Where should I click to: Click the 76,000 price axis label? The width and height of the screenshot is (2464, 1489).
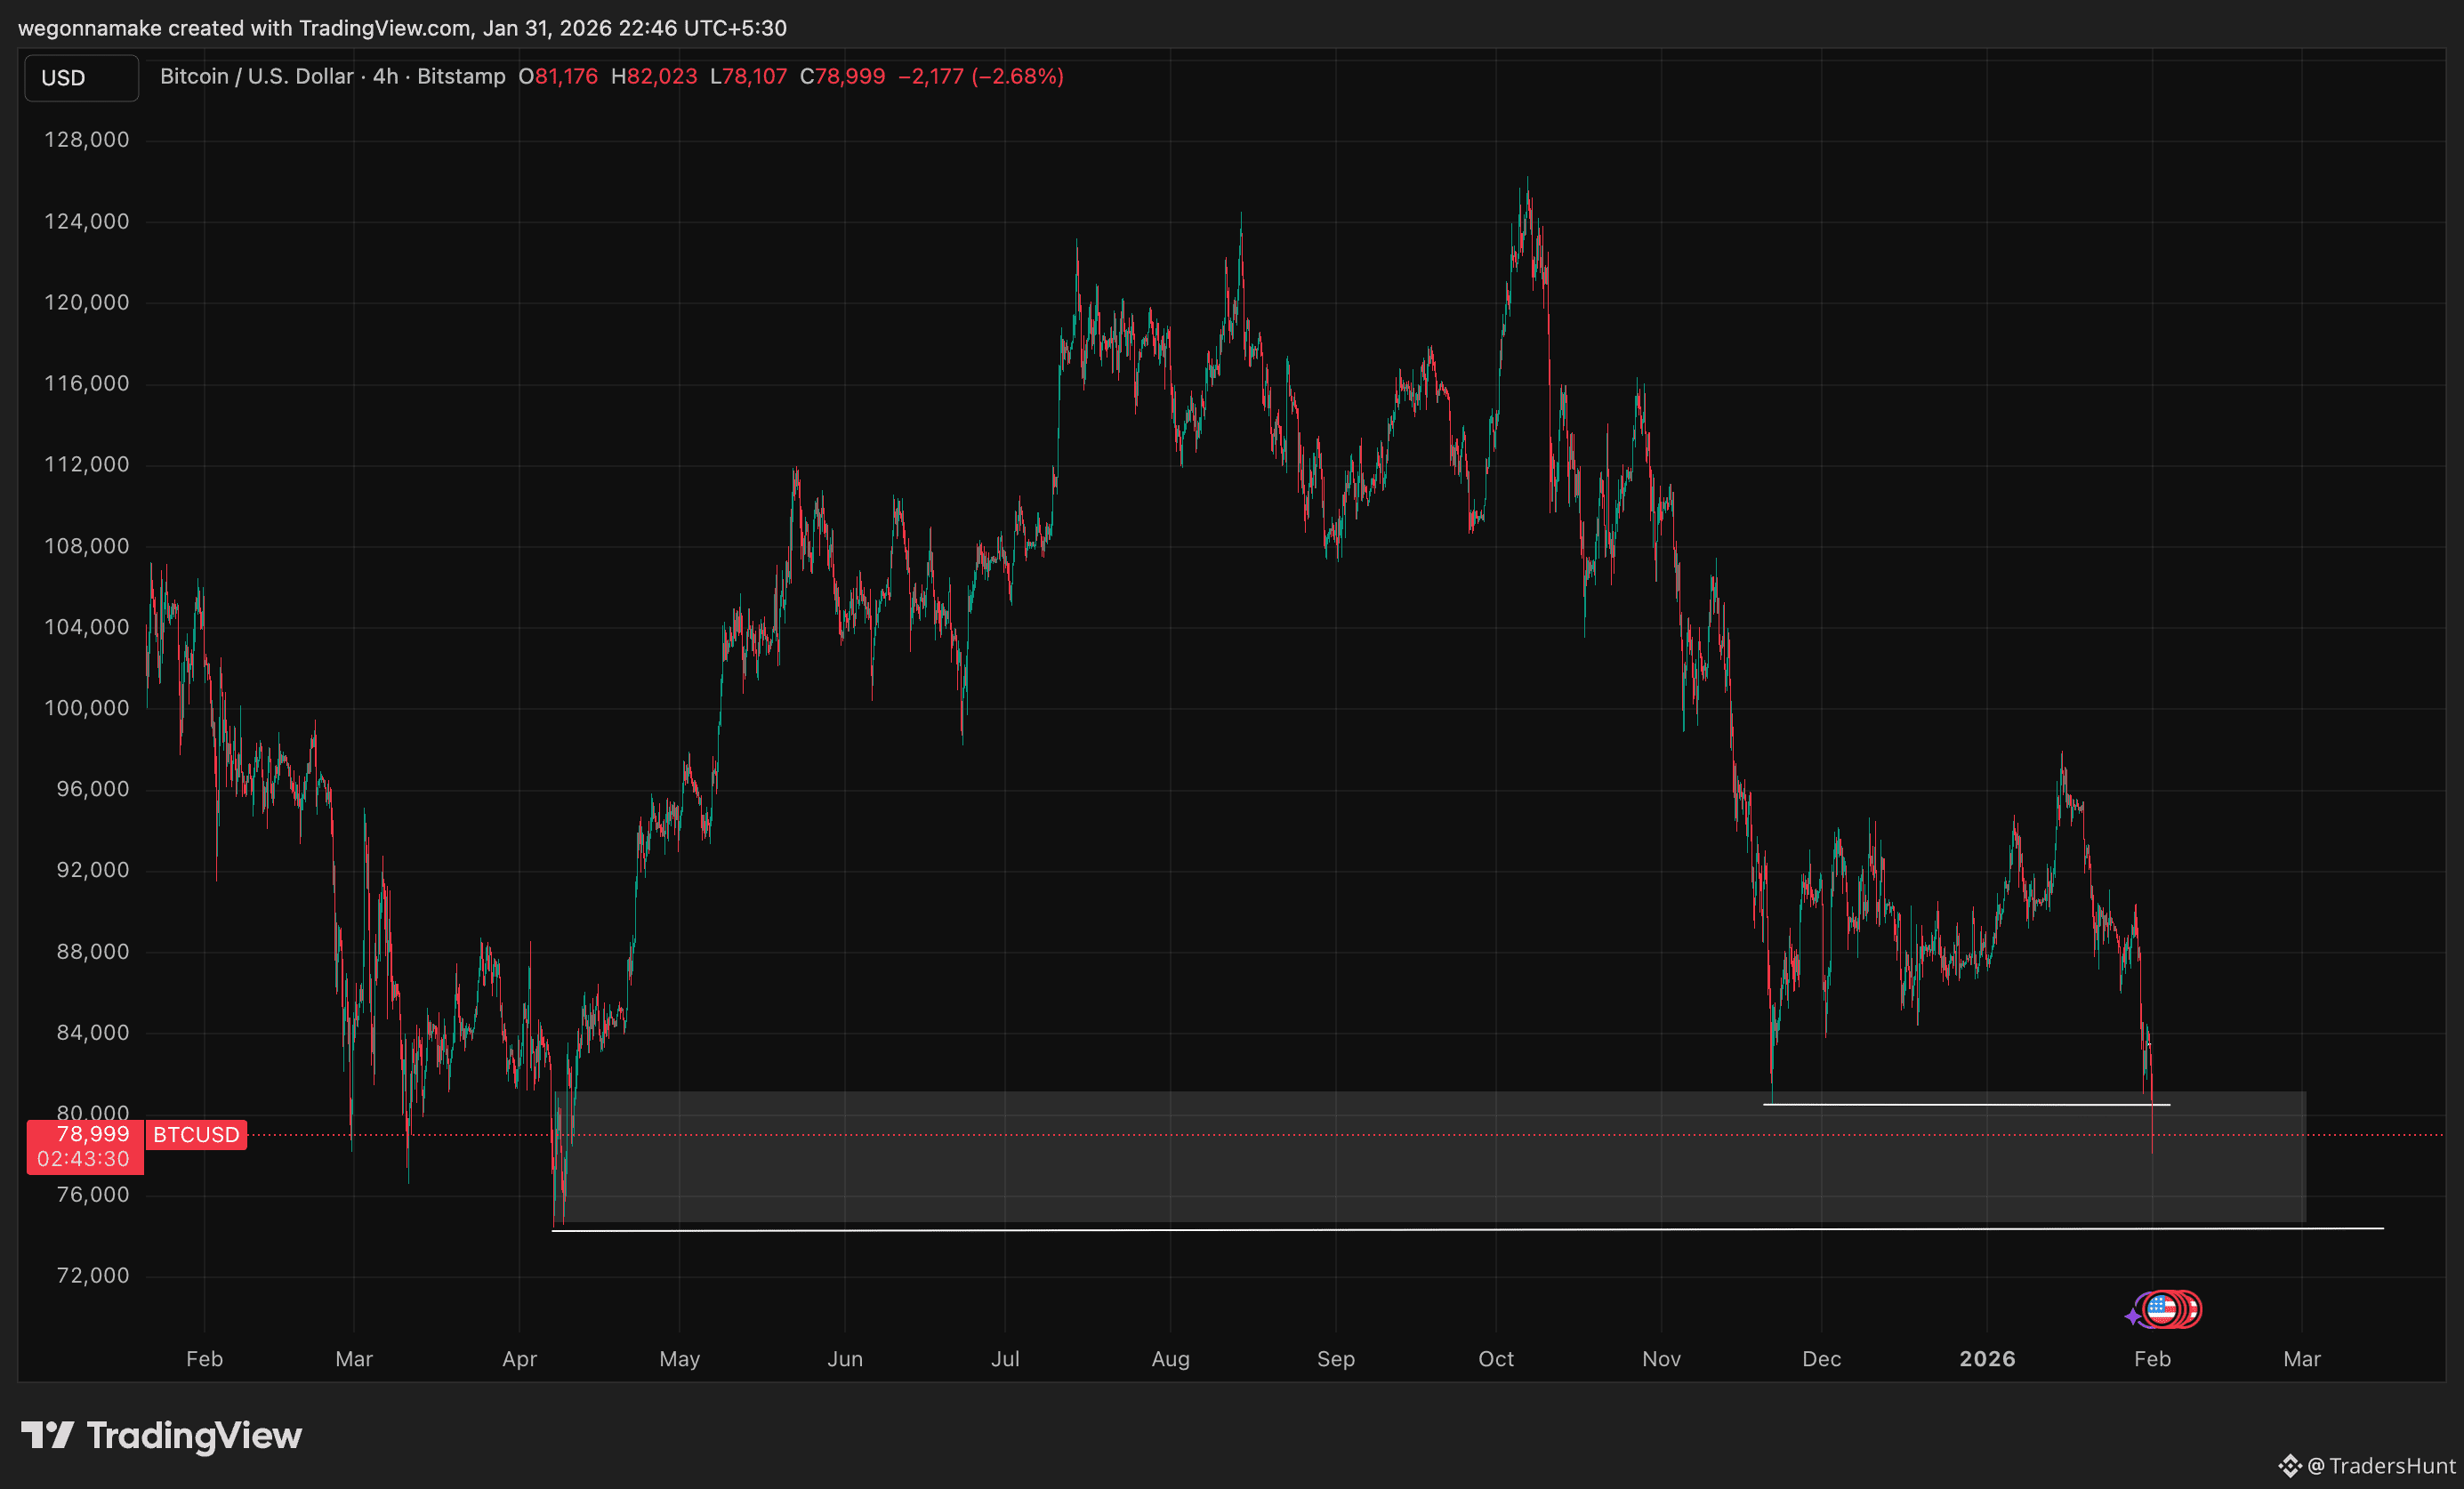(93, 1195)
